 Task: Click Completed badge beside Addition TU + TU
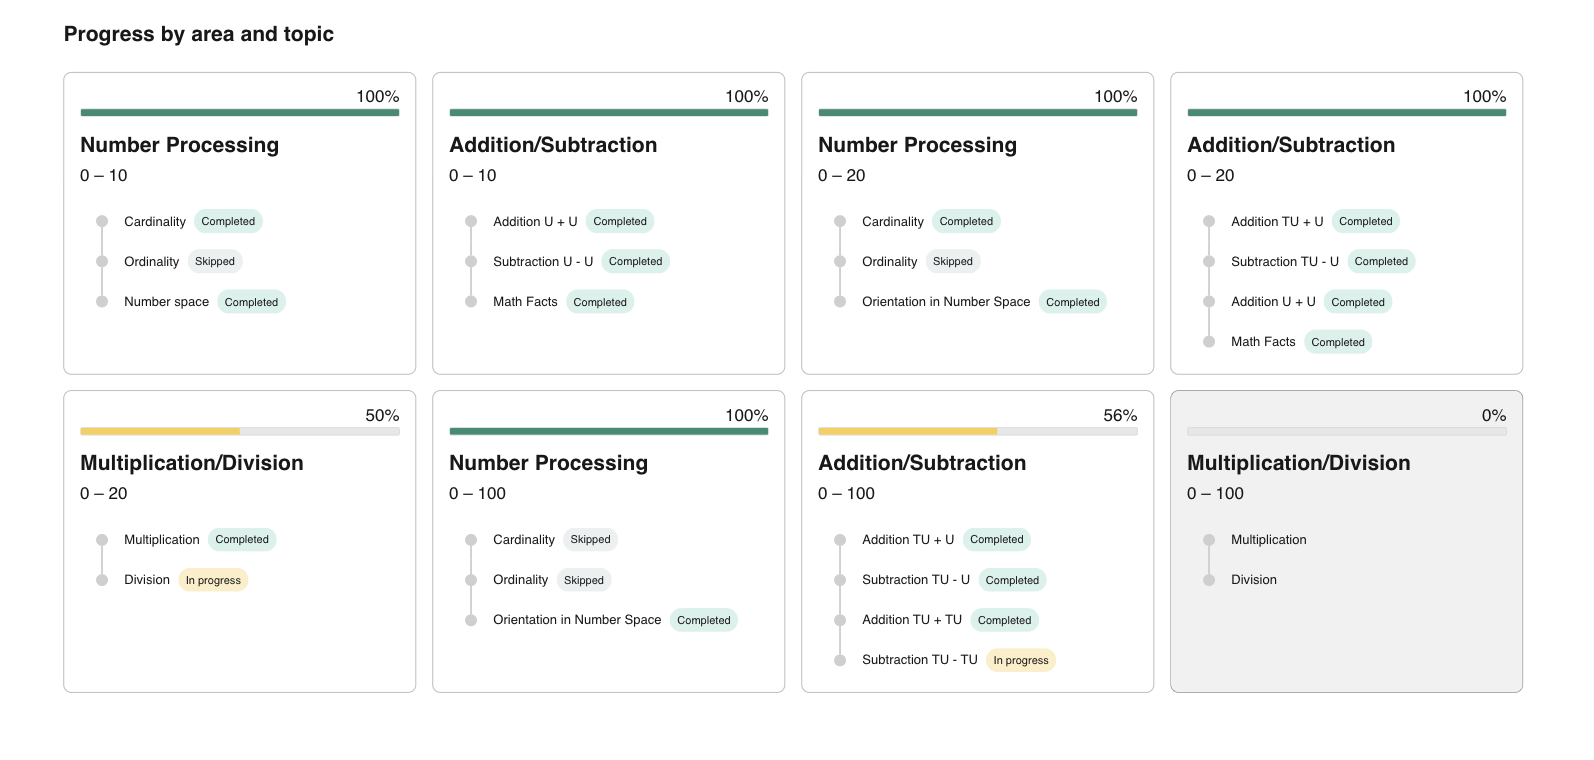pos(1004,620)
